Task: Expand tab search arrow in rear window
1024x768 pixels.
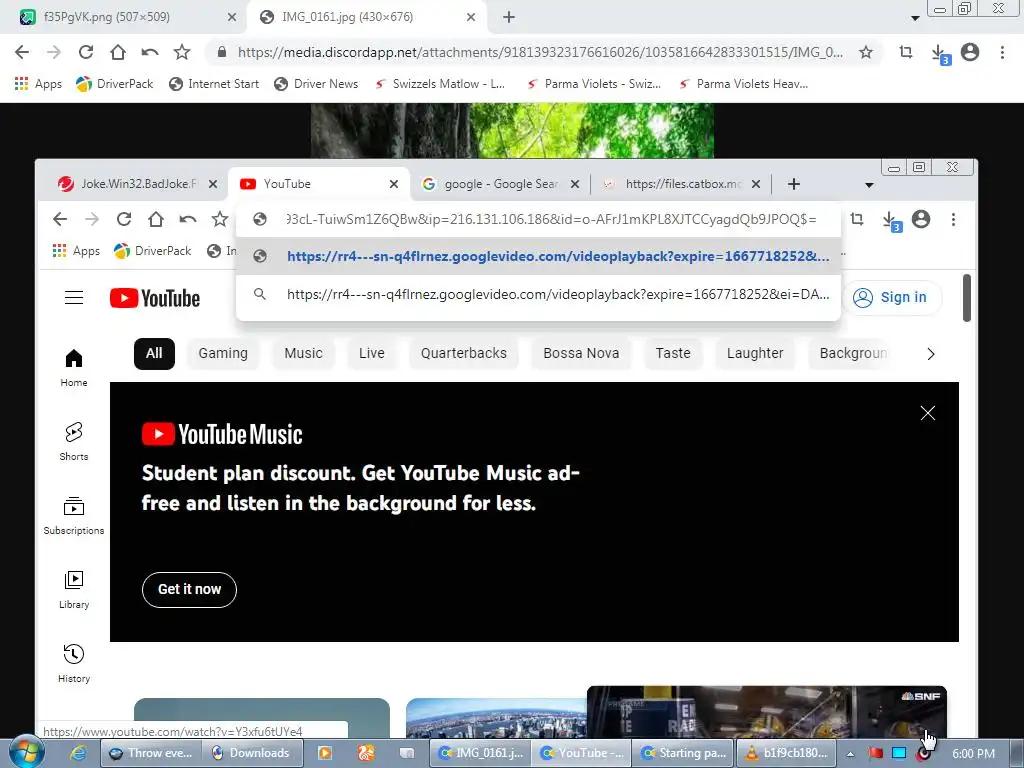Action: 916,18
